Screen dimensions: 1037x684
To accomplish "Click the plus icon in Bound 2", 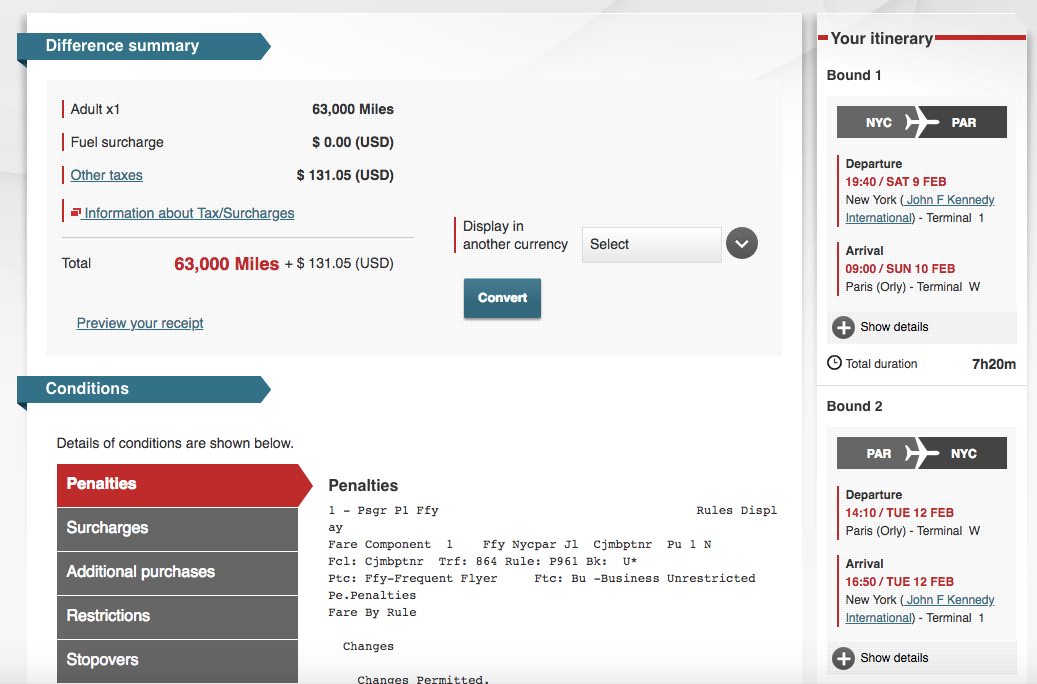I will click(844, 658).
